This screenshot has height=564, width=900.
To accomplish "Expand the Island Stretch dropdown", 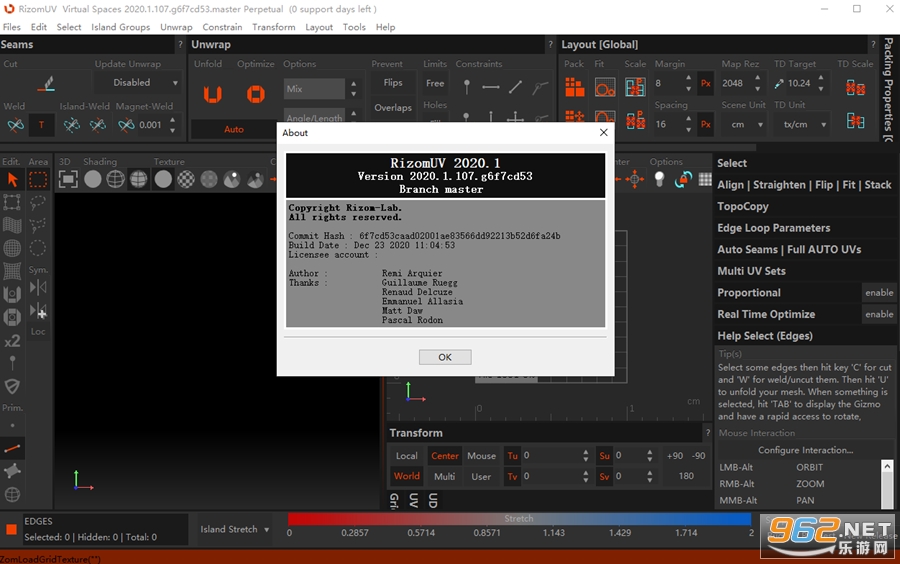I will click(x=234, y=530).
